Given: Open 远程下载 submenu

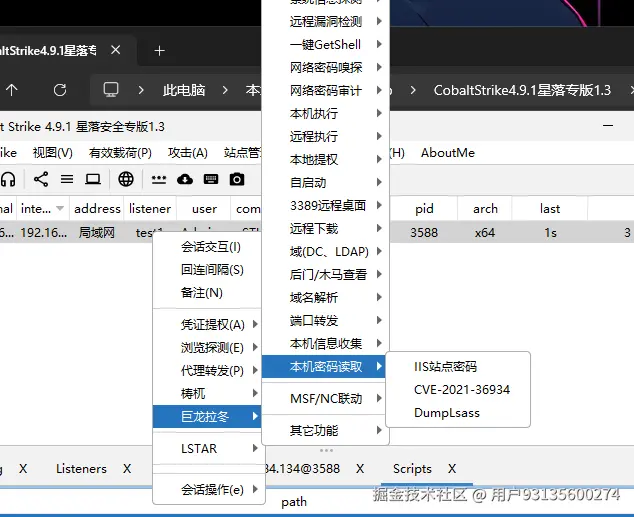Looking at the screenshot, I should 325,228.
